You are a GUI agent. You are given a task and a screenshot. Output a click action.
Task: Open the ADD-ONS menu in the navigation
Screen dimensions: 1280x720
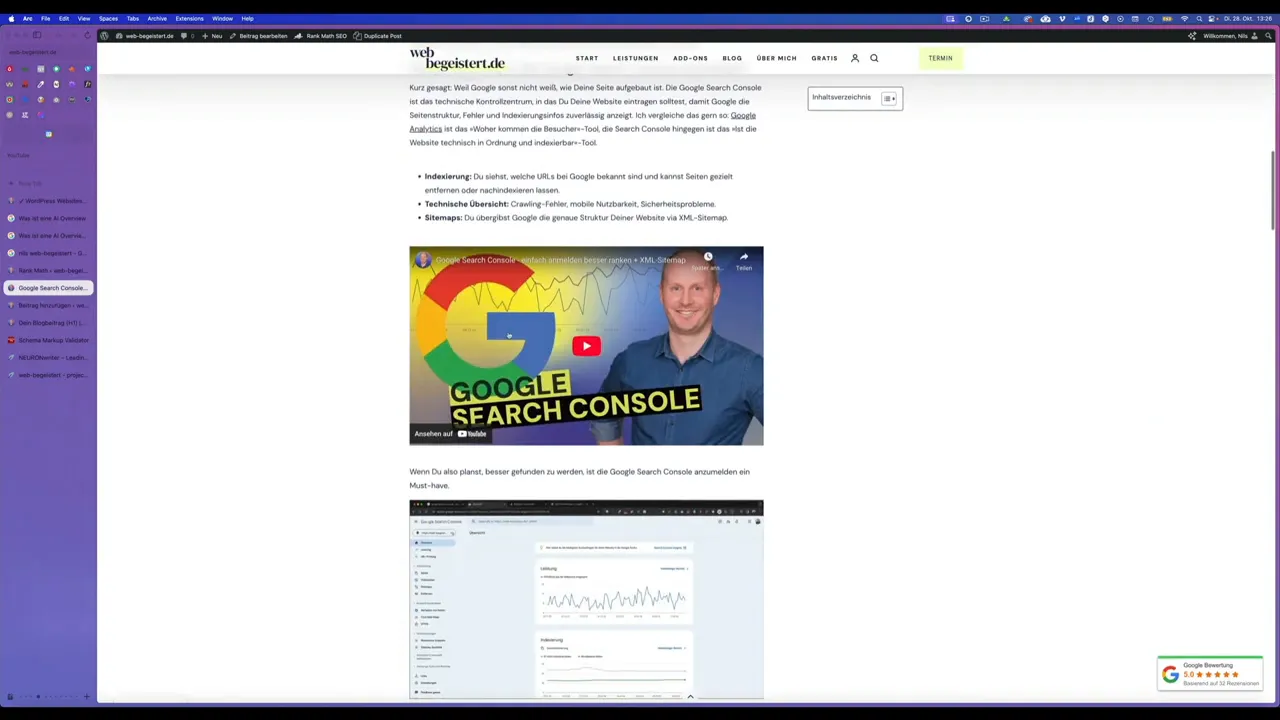click(690, 58)
